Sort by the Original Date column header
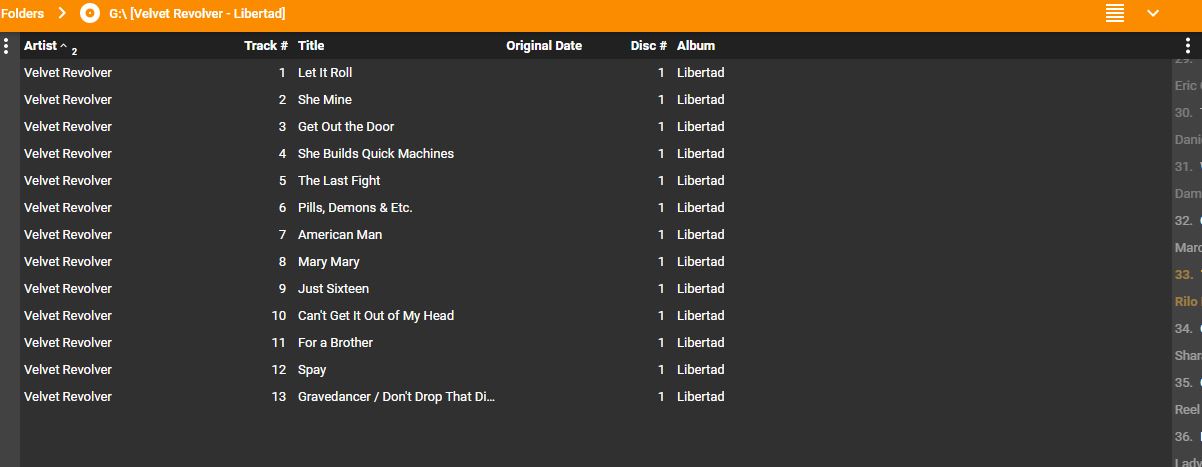Screen dimensions: 1202x467 [x=544, y=46]
